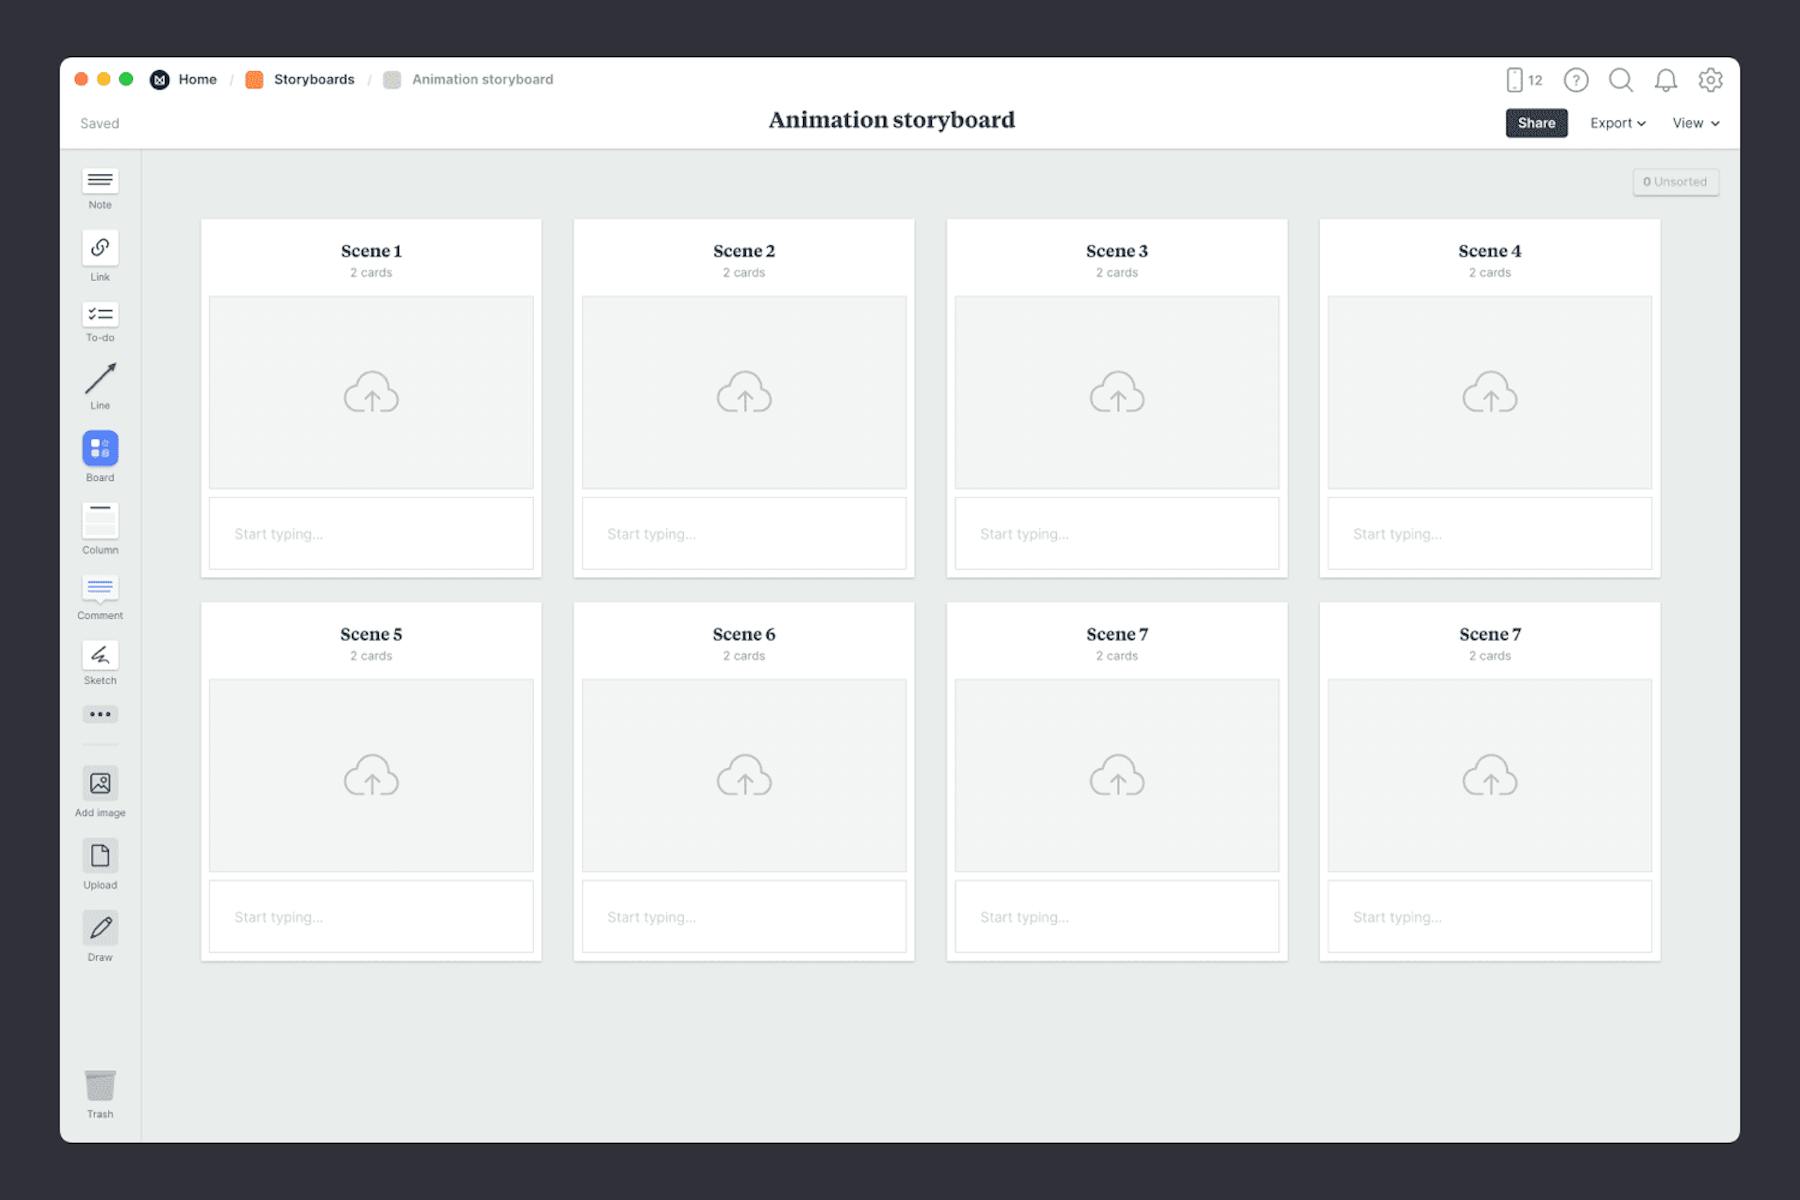Open notifications bell
The width and height of the screenshot is (1800, 1200).
click(1667, 80)
